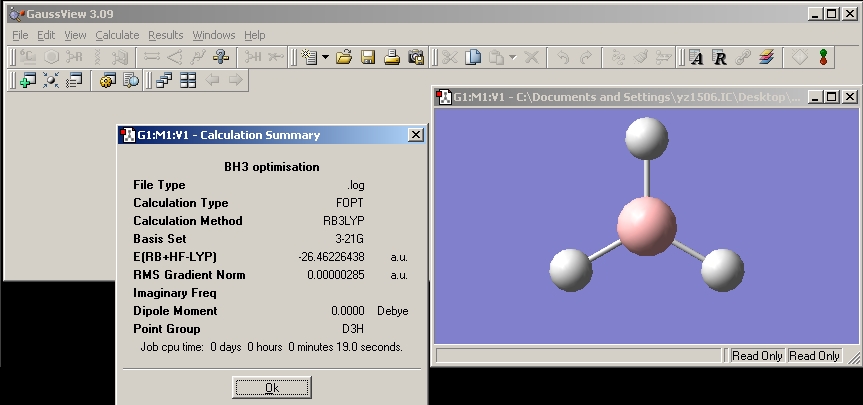This screenshot has height=405, width=863.
Task: Click the Connection Editor chain icon
Action: click(743, 57)
